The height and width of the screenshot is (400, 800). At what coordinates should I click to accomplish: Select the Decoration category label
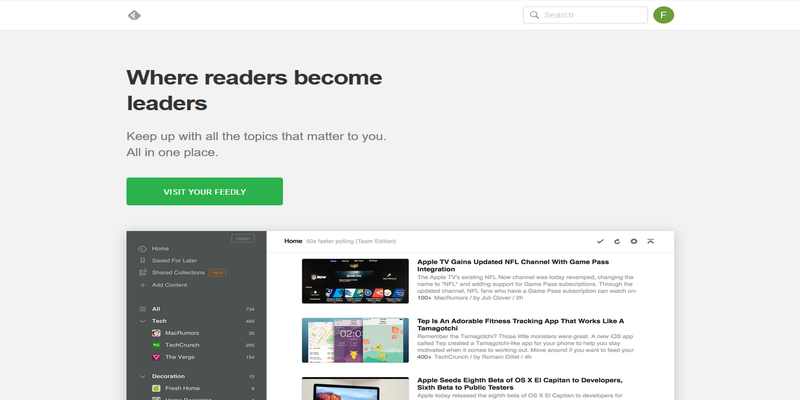pyautogui.click(x=168, y=376)
